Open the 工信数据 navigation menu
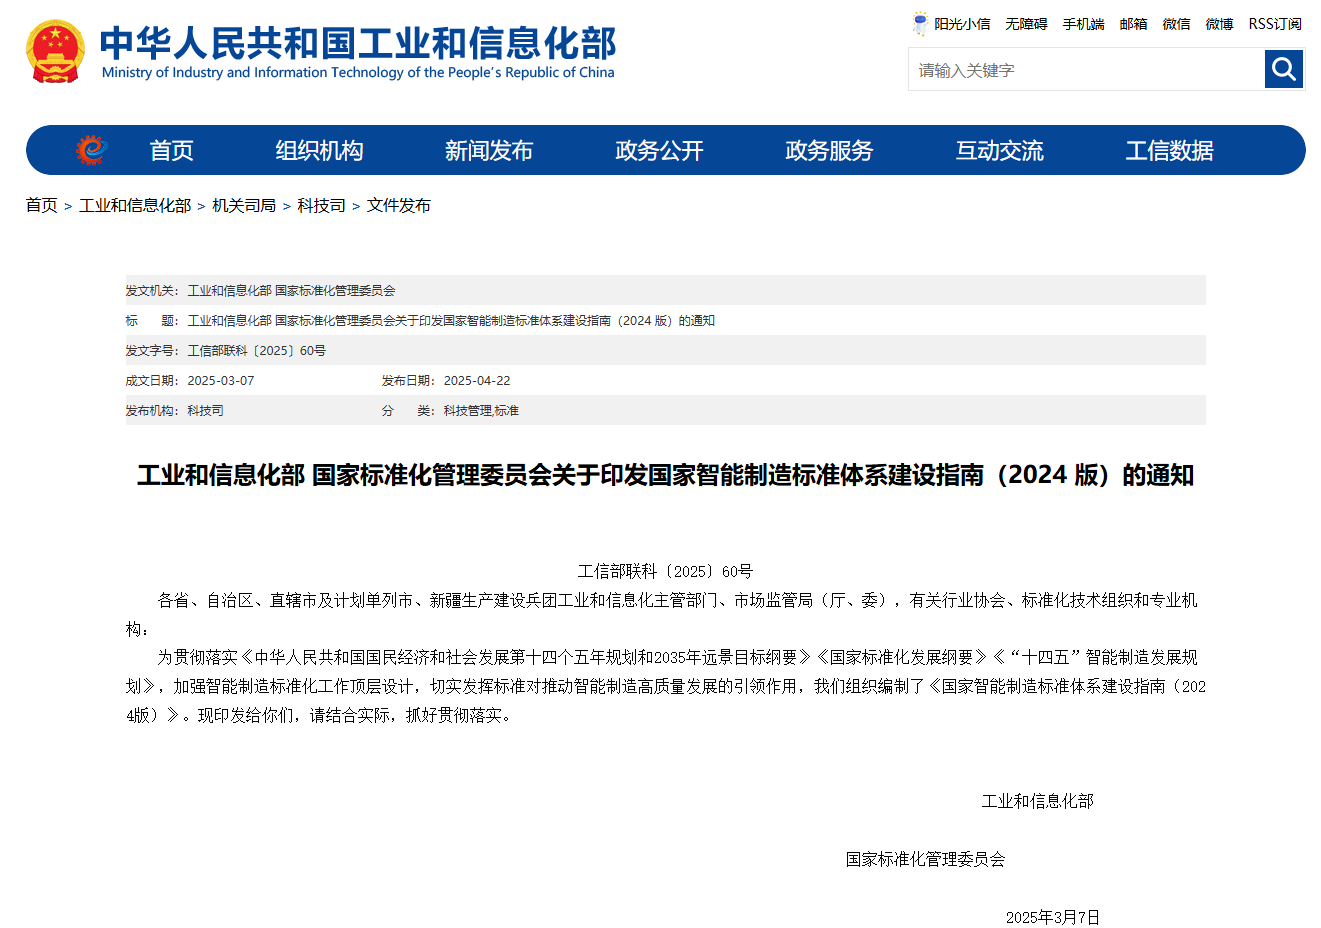Image resolution: width=1321 pixels, height=928 pixels. point(1170,151)
